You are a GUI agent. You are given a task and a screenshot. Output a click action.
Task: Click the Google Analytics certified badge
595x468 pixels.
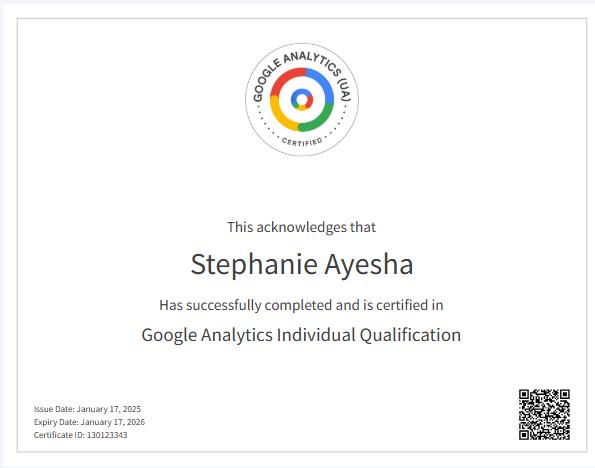click(x=302, y=99)
